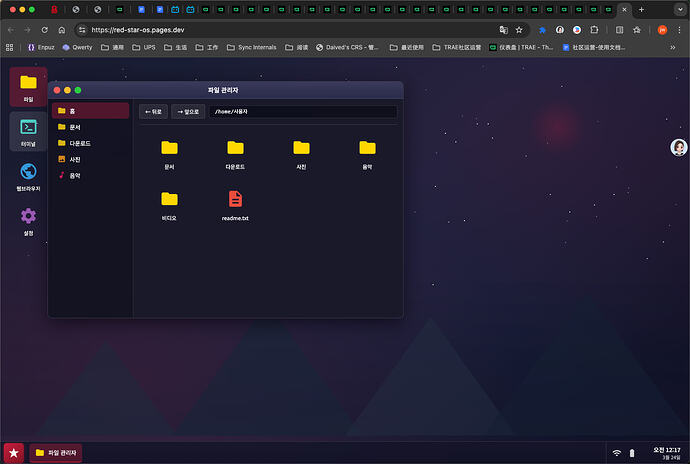This screenshot has height=464, width=690.
Task: Go forward with the → 앞으로 button
Action: coord(188,112)
